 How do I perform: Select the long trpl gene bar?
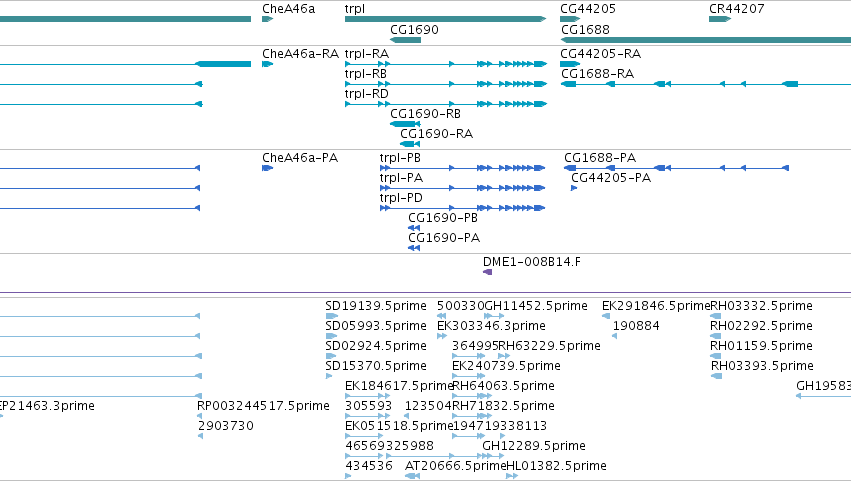(445, 19)
